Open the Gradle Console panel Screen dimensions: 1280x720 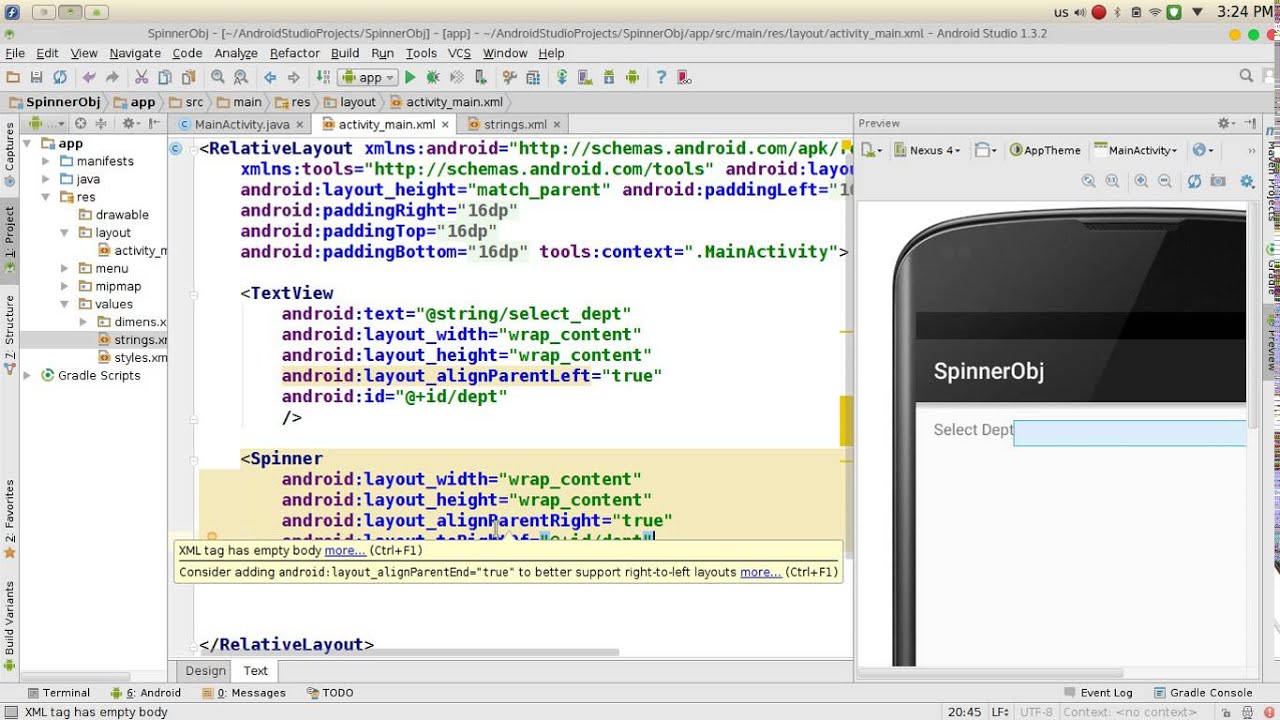1202,692
